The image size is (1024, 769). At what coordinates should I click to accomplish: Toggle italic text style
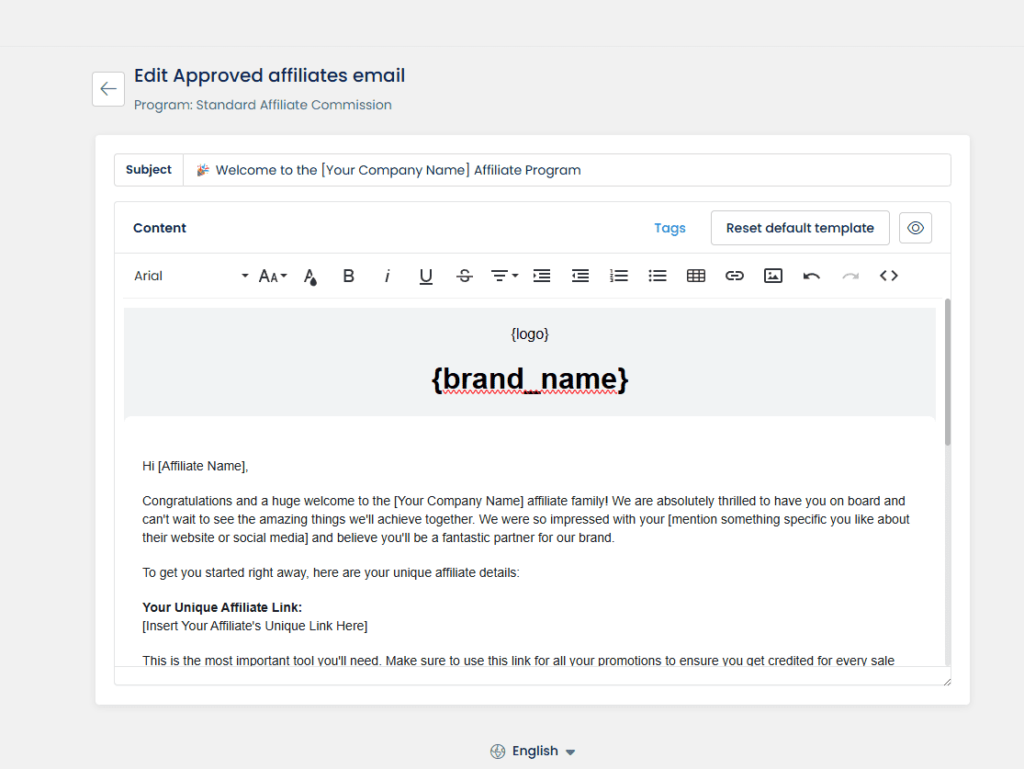[x=387, y=276]
